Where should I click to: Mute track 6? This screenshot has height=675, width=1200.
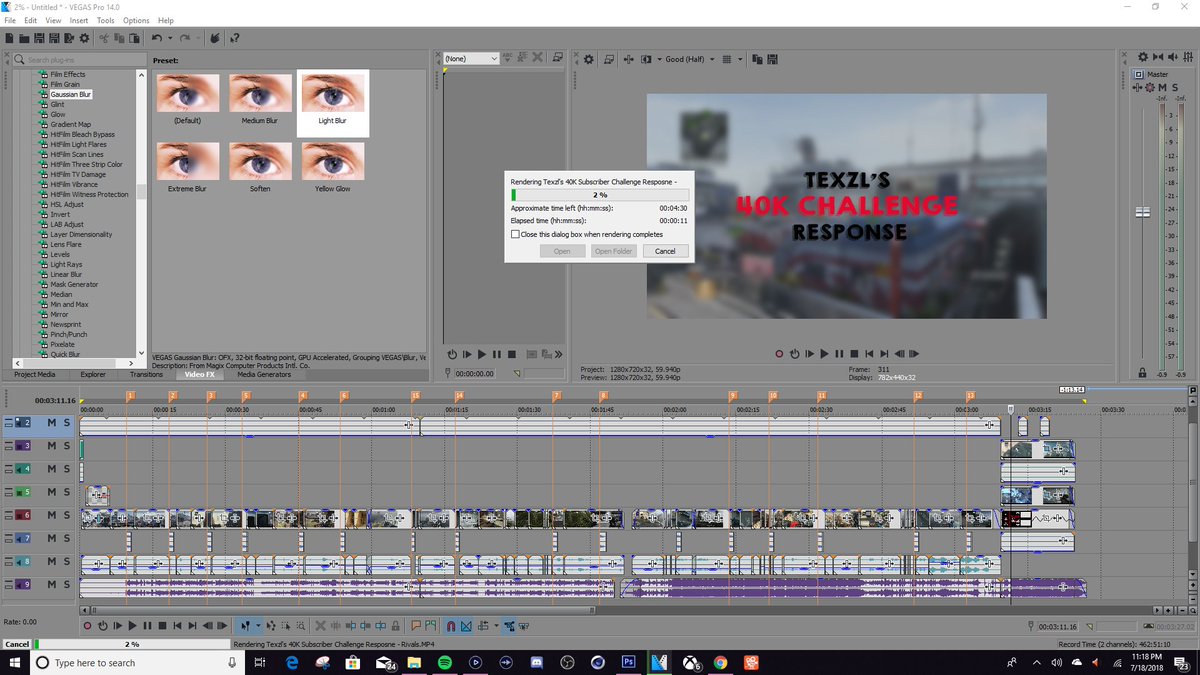(51, 515)
